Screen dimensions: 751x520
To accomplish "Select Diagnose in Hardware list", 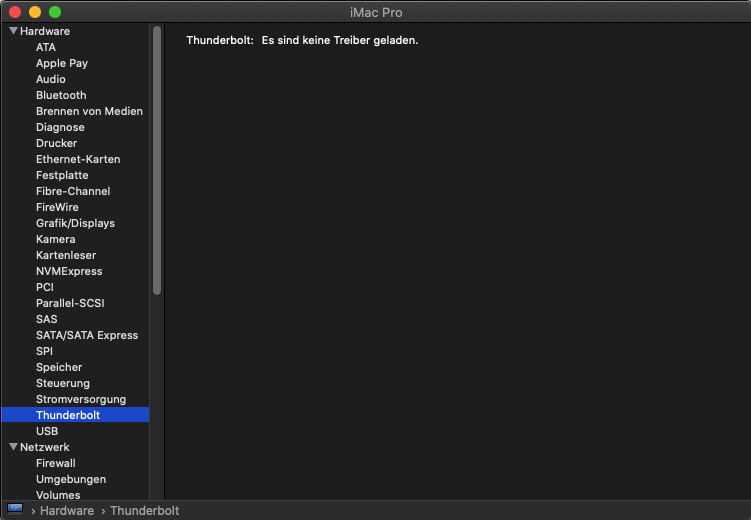I will (x=60, y=127).
